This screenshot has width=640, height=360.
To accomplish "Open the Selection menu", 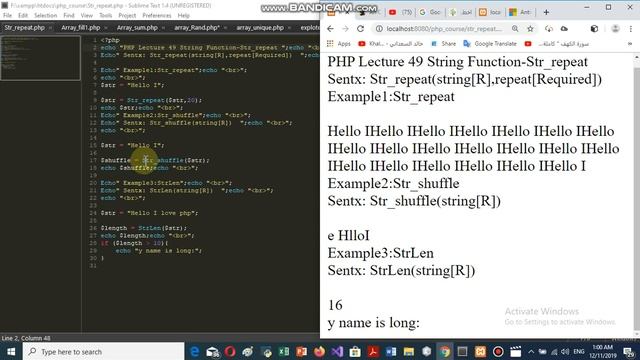I will coord(45,16).
